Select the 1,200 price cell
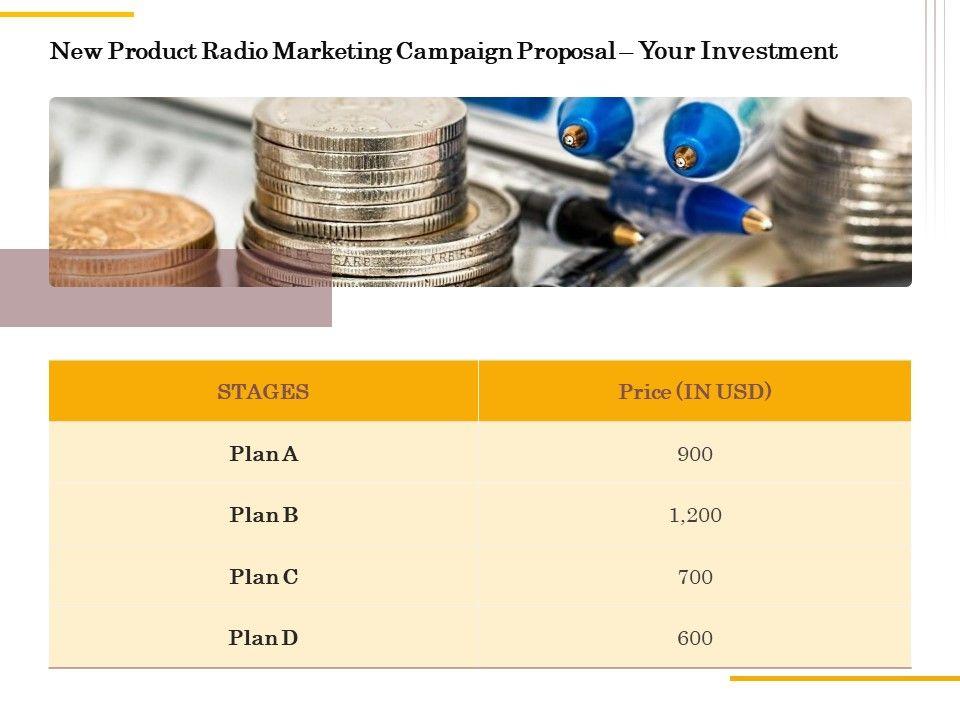 [695, 516]
